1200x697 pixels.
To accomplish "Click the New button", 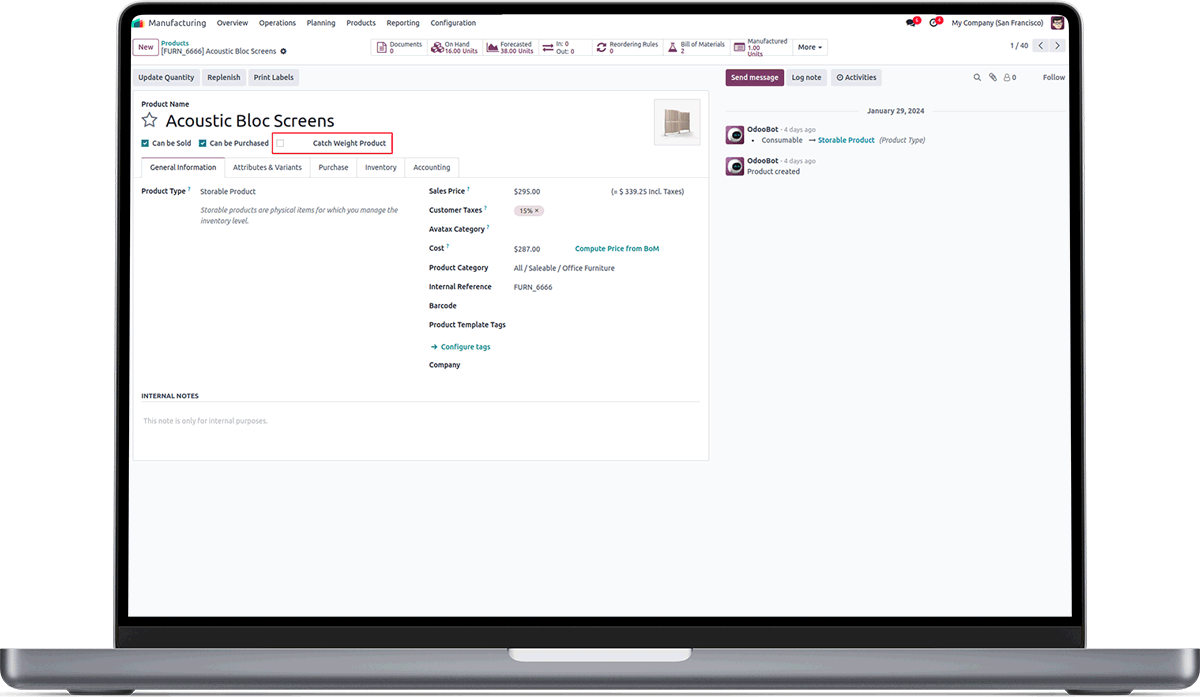I will 146,47.
